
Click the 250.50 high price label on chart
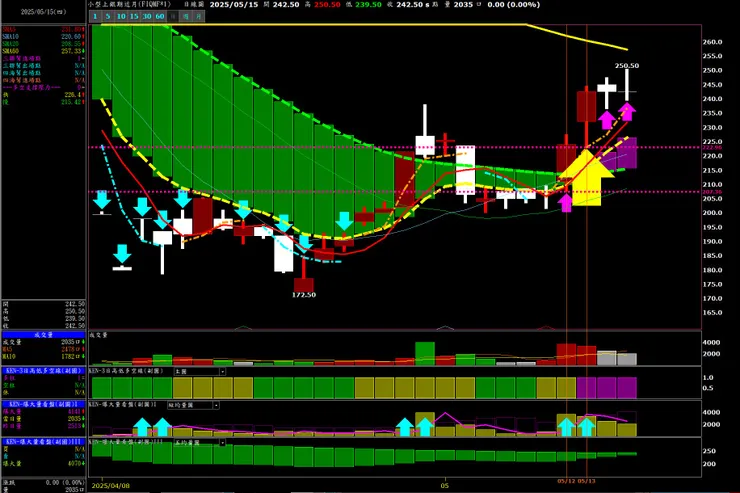(627, 66)
